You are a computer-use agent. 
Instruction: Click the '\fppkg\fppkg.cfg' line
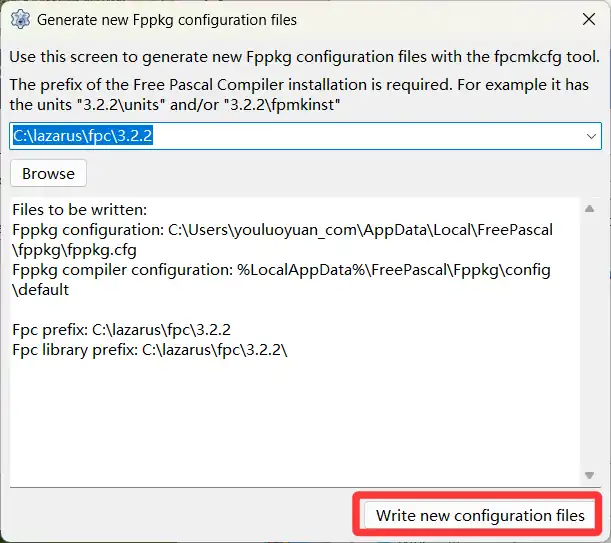[x=74, y=250]
